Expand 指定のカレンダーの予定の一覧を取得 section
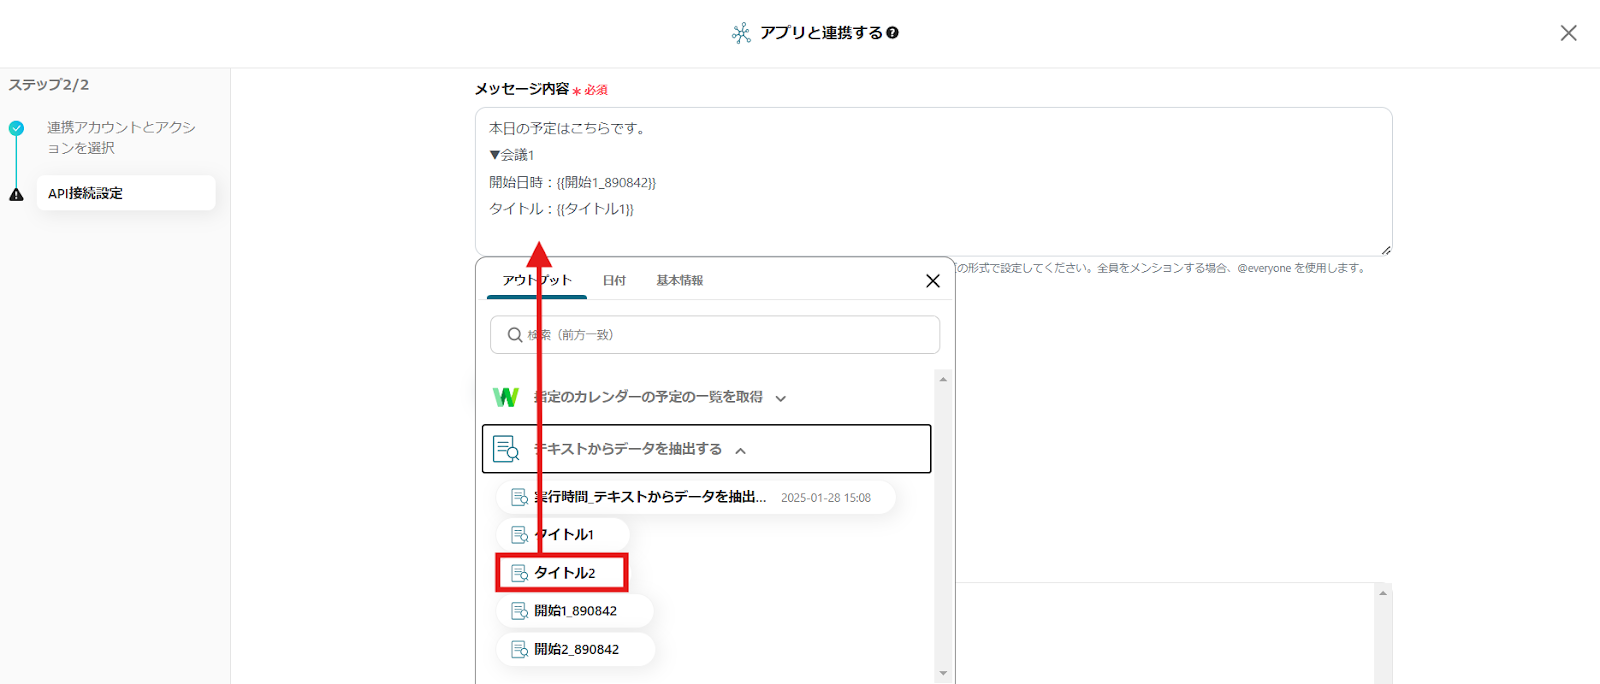Viewport: 1600px width, 684px height. point(780,398)
